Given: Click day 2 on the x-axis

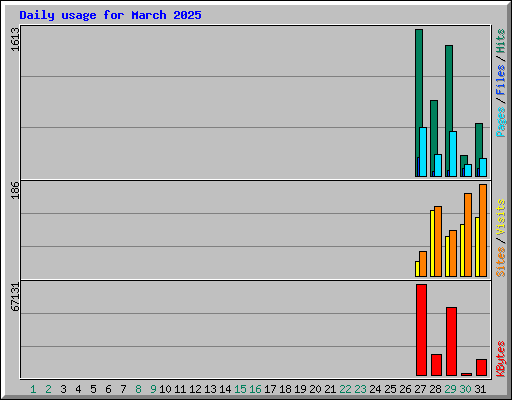Looking at the screenshot, I should point(48,389).
